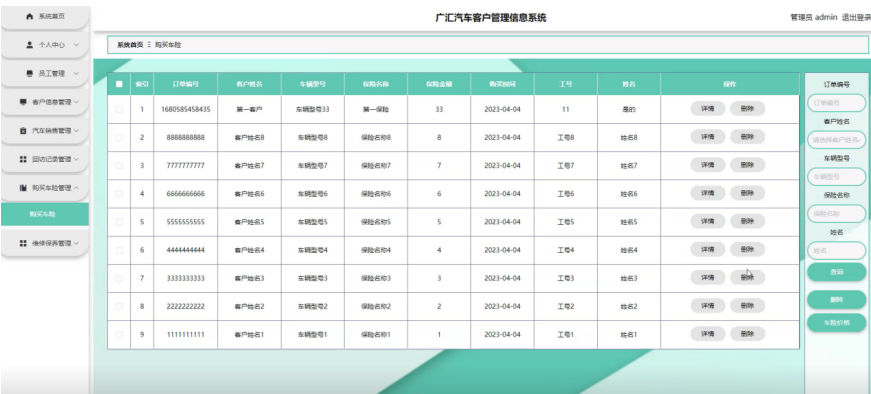Check the row with order 5555555555
This screenshot has width=871, height=394.
[x=119, y=222]
